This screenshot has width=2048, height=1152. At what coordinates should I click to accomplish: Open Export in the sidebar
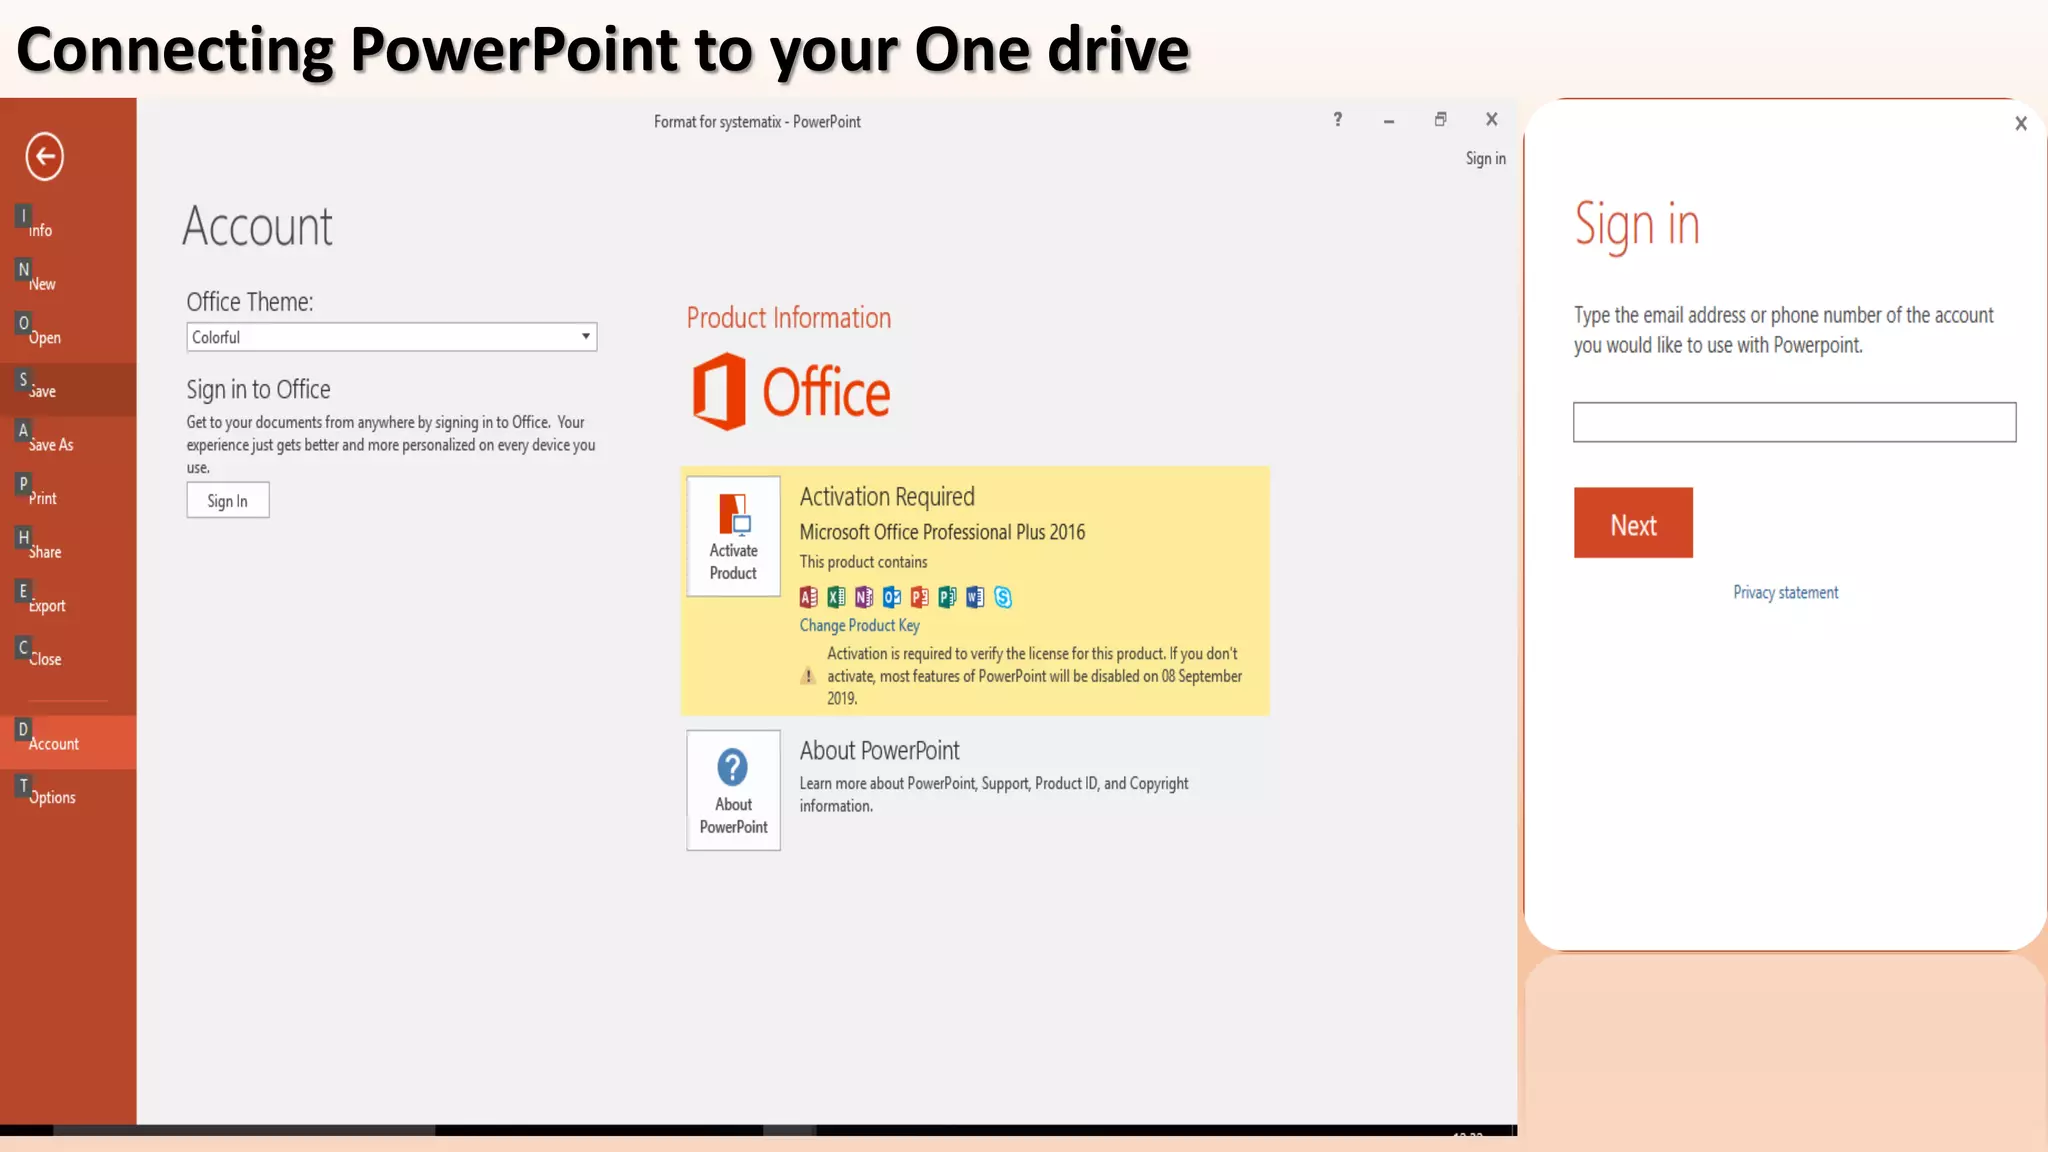pyautogui.click(x=68, y=605)
